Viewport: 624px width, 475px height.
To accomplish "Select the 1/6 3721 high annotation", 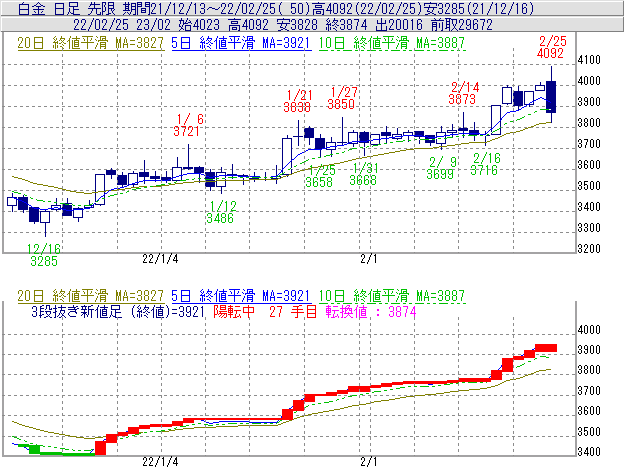I will (x=189, y=125).
